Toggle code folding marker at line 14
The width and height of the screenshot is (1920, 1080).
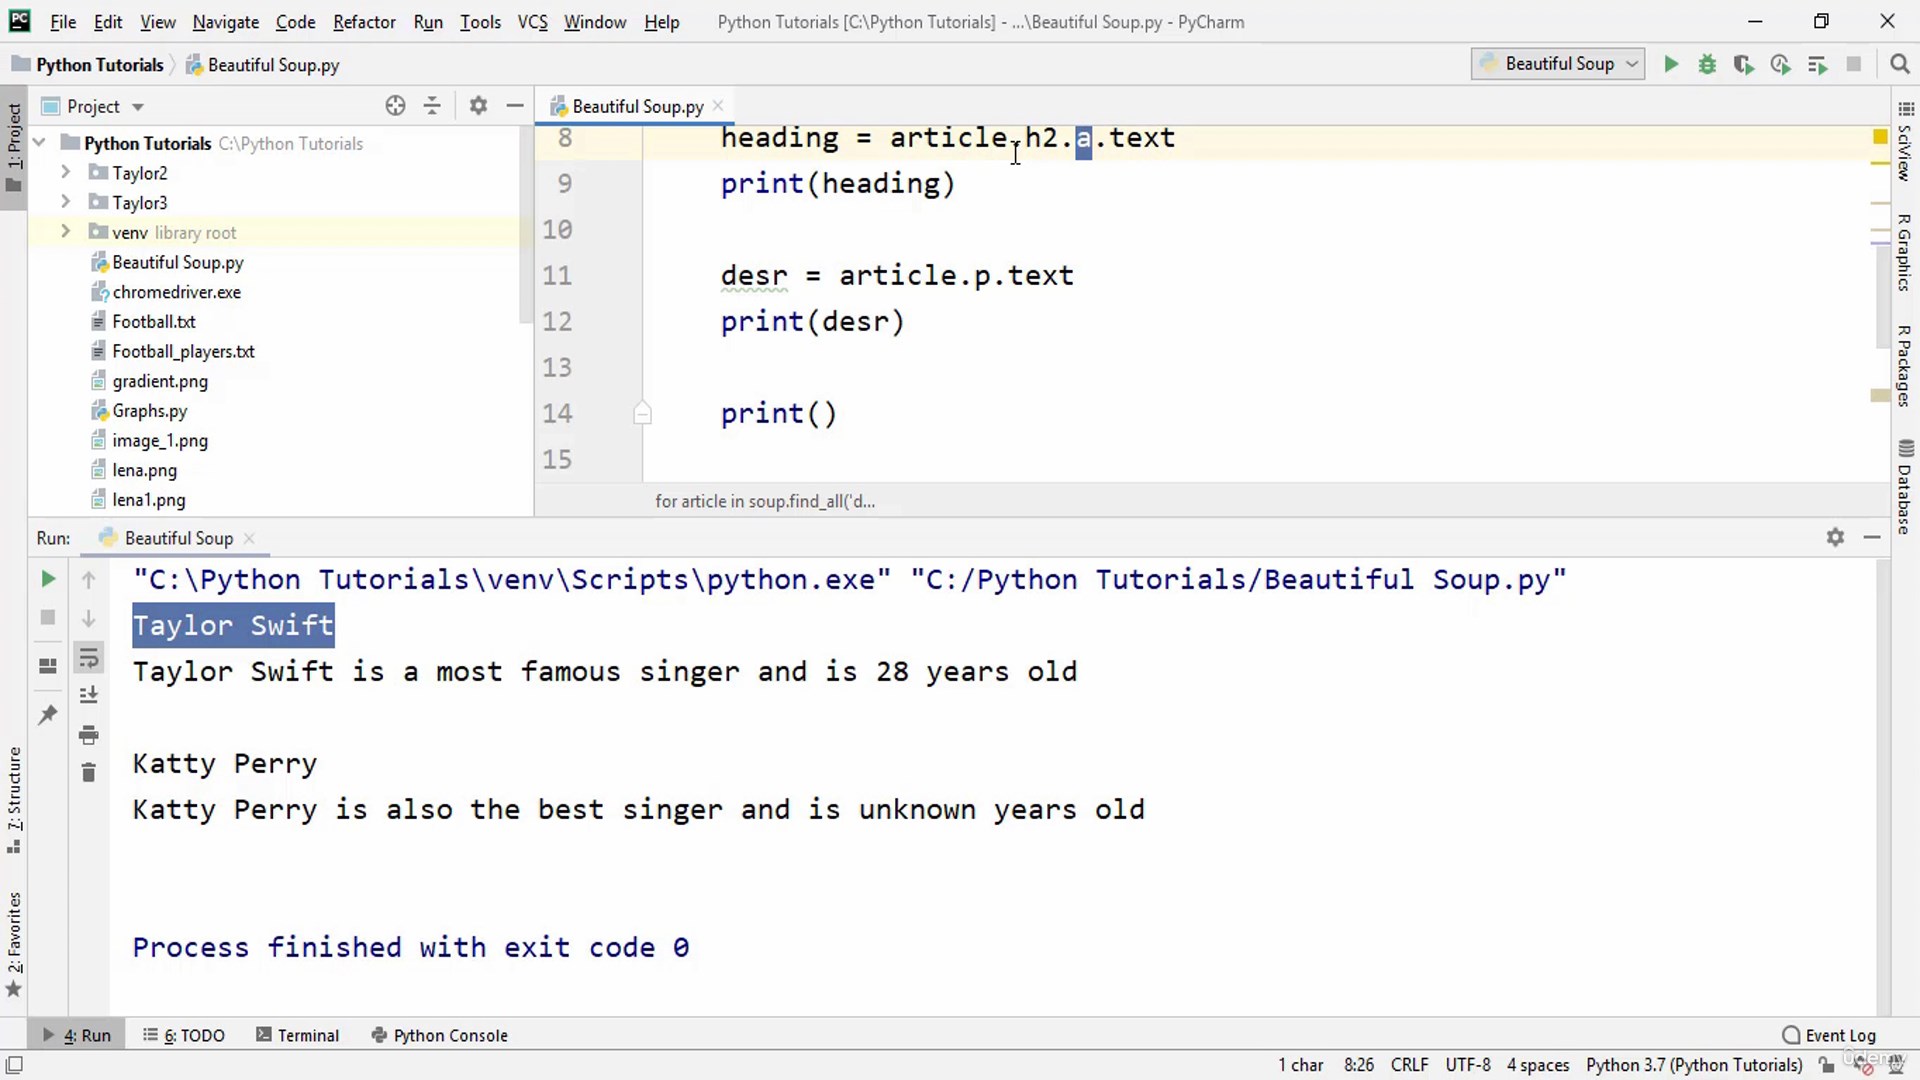642,413
